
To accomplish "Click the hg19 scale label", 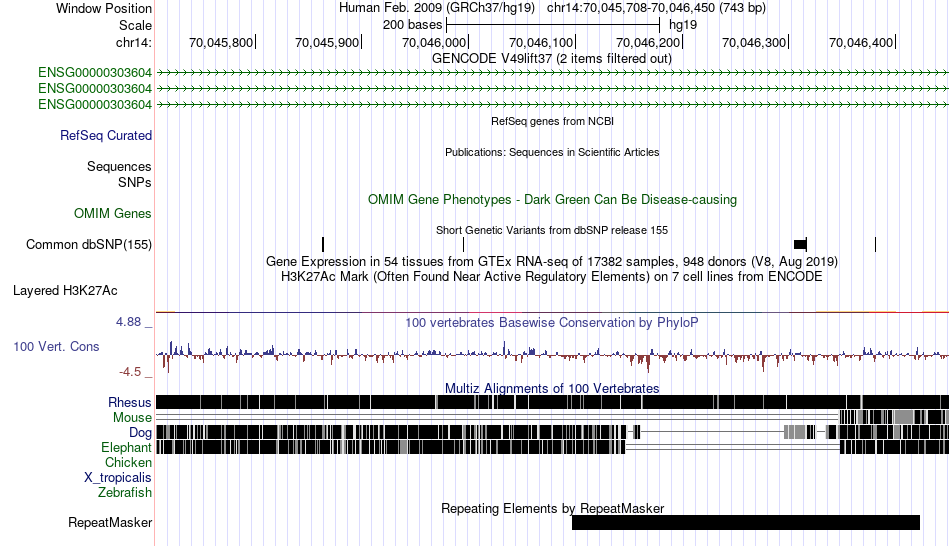I will [683, 25].
